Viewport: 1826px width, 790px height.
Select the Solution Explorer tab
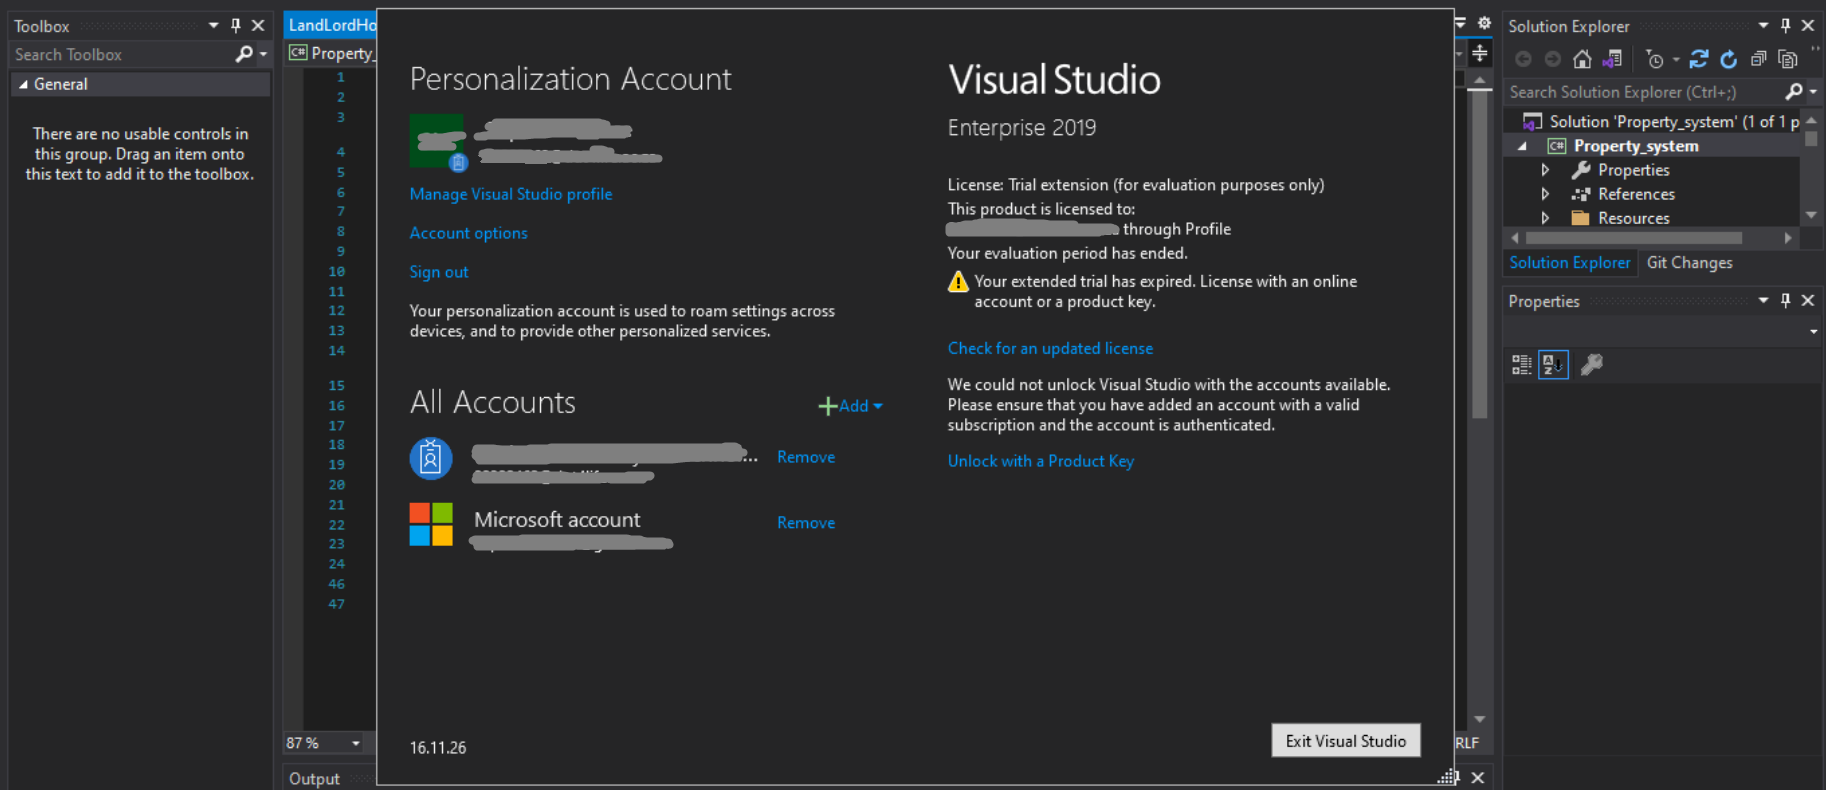click(x=1569, y=263)
